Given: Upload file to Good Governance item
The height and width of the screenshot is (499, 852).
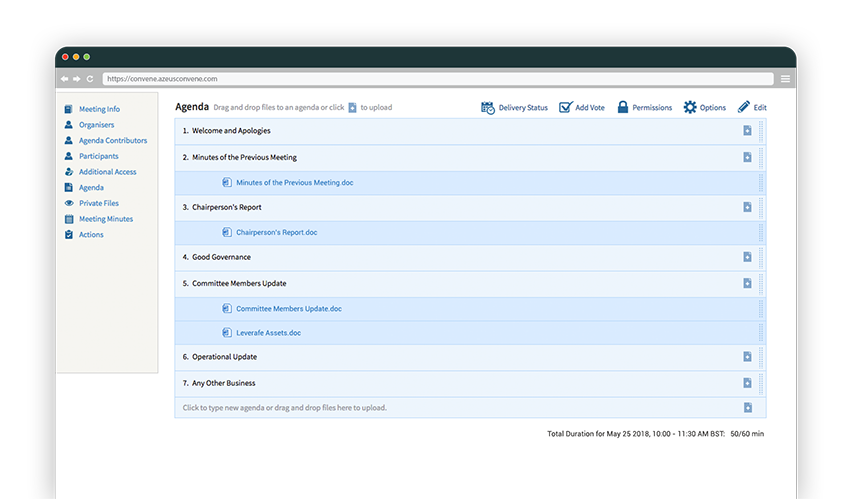Looking at the screenshot, I should click(747, 257).
